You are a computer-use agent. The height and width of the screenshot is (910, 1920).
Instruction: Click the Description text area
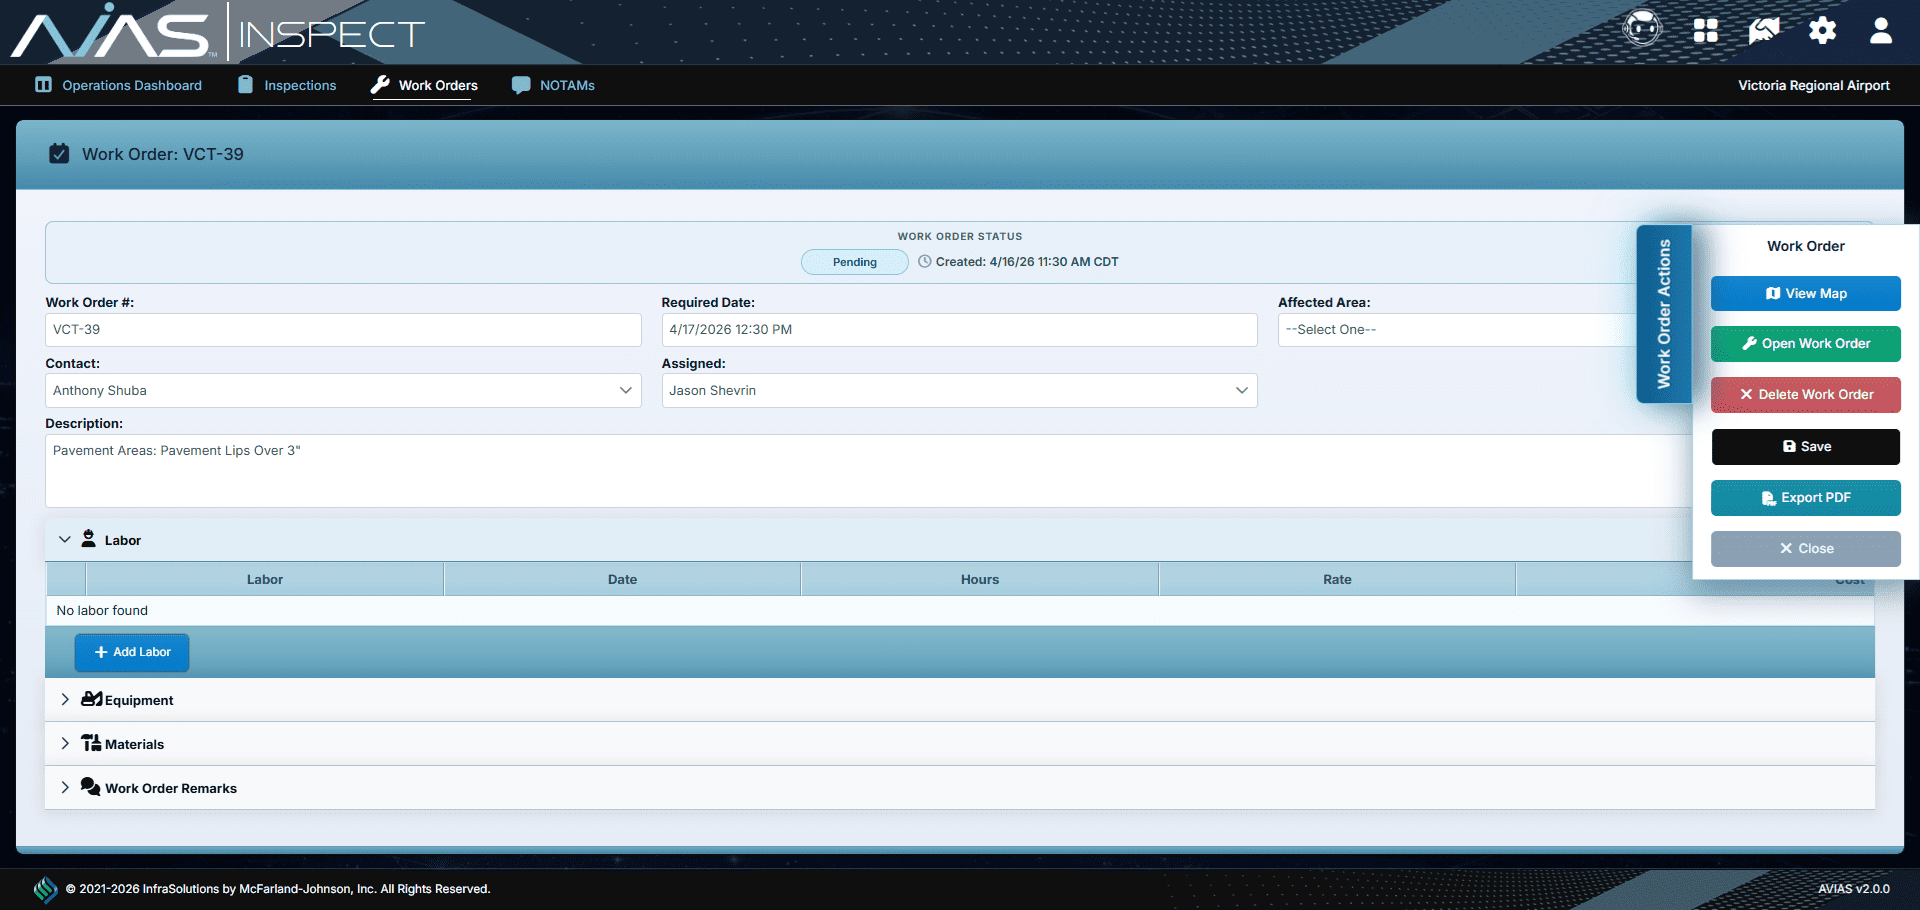868,470
